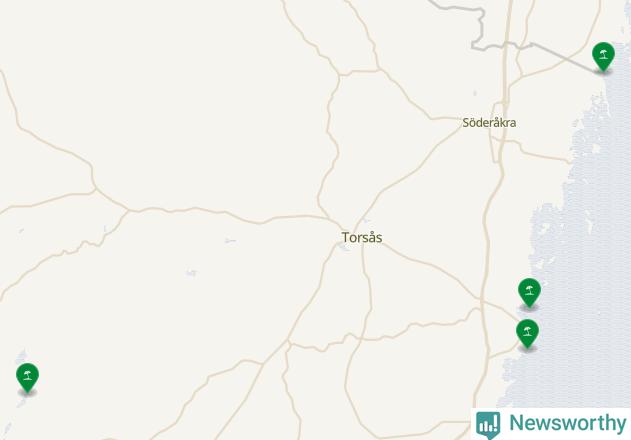
Task: Select the lower of the two adjacent coastal beach pins
Action: (527, 333)
